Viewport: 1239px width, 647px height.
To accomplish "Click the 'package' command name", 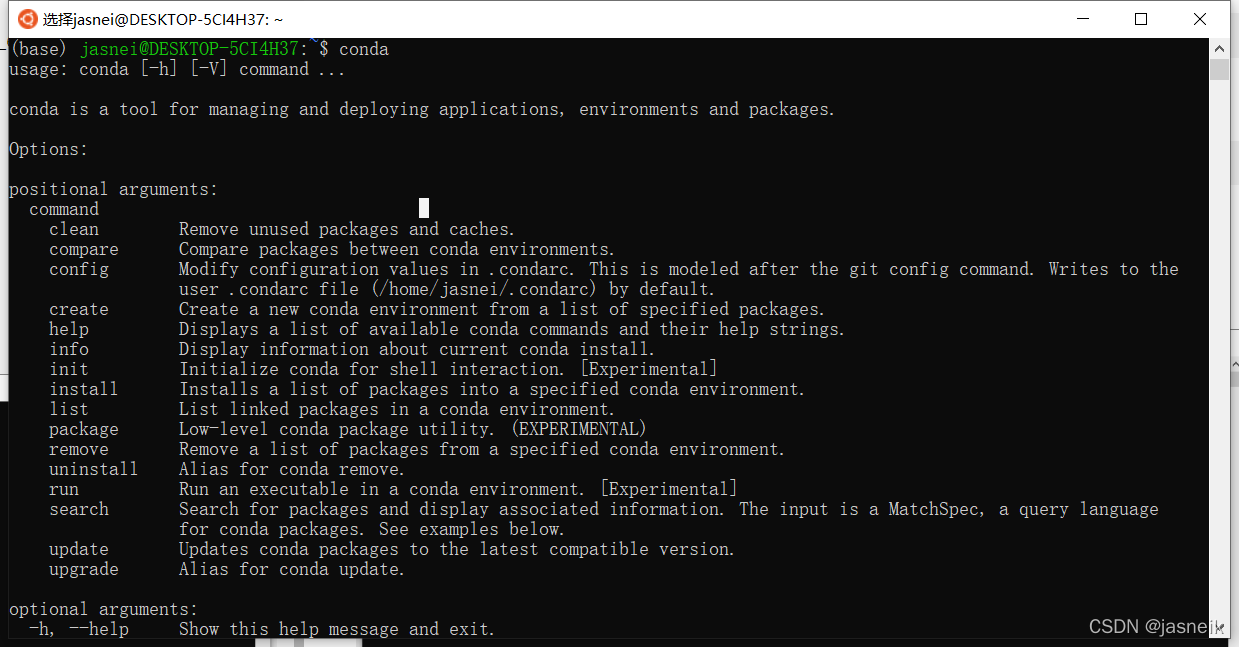I will [x=84, y=429].
